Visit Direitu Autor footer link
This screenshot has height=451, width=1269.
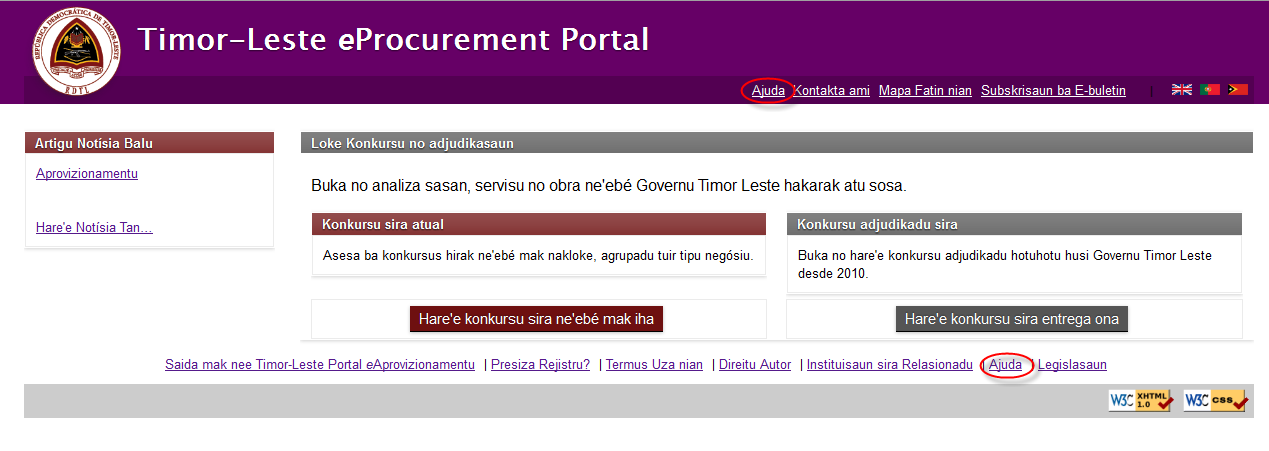[x=755, y=365]
